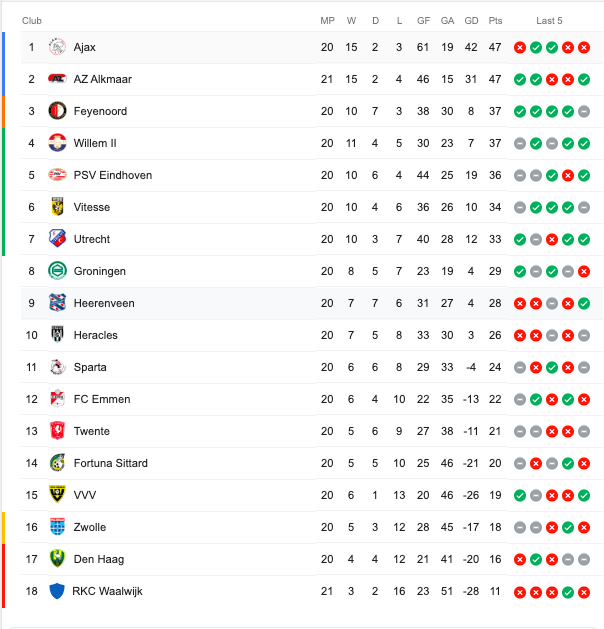Image resolution: width=604 pixels, height=629 pixels.
Task: Select the Den Haag table row
Action: pos(312,559)
